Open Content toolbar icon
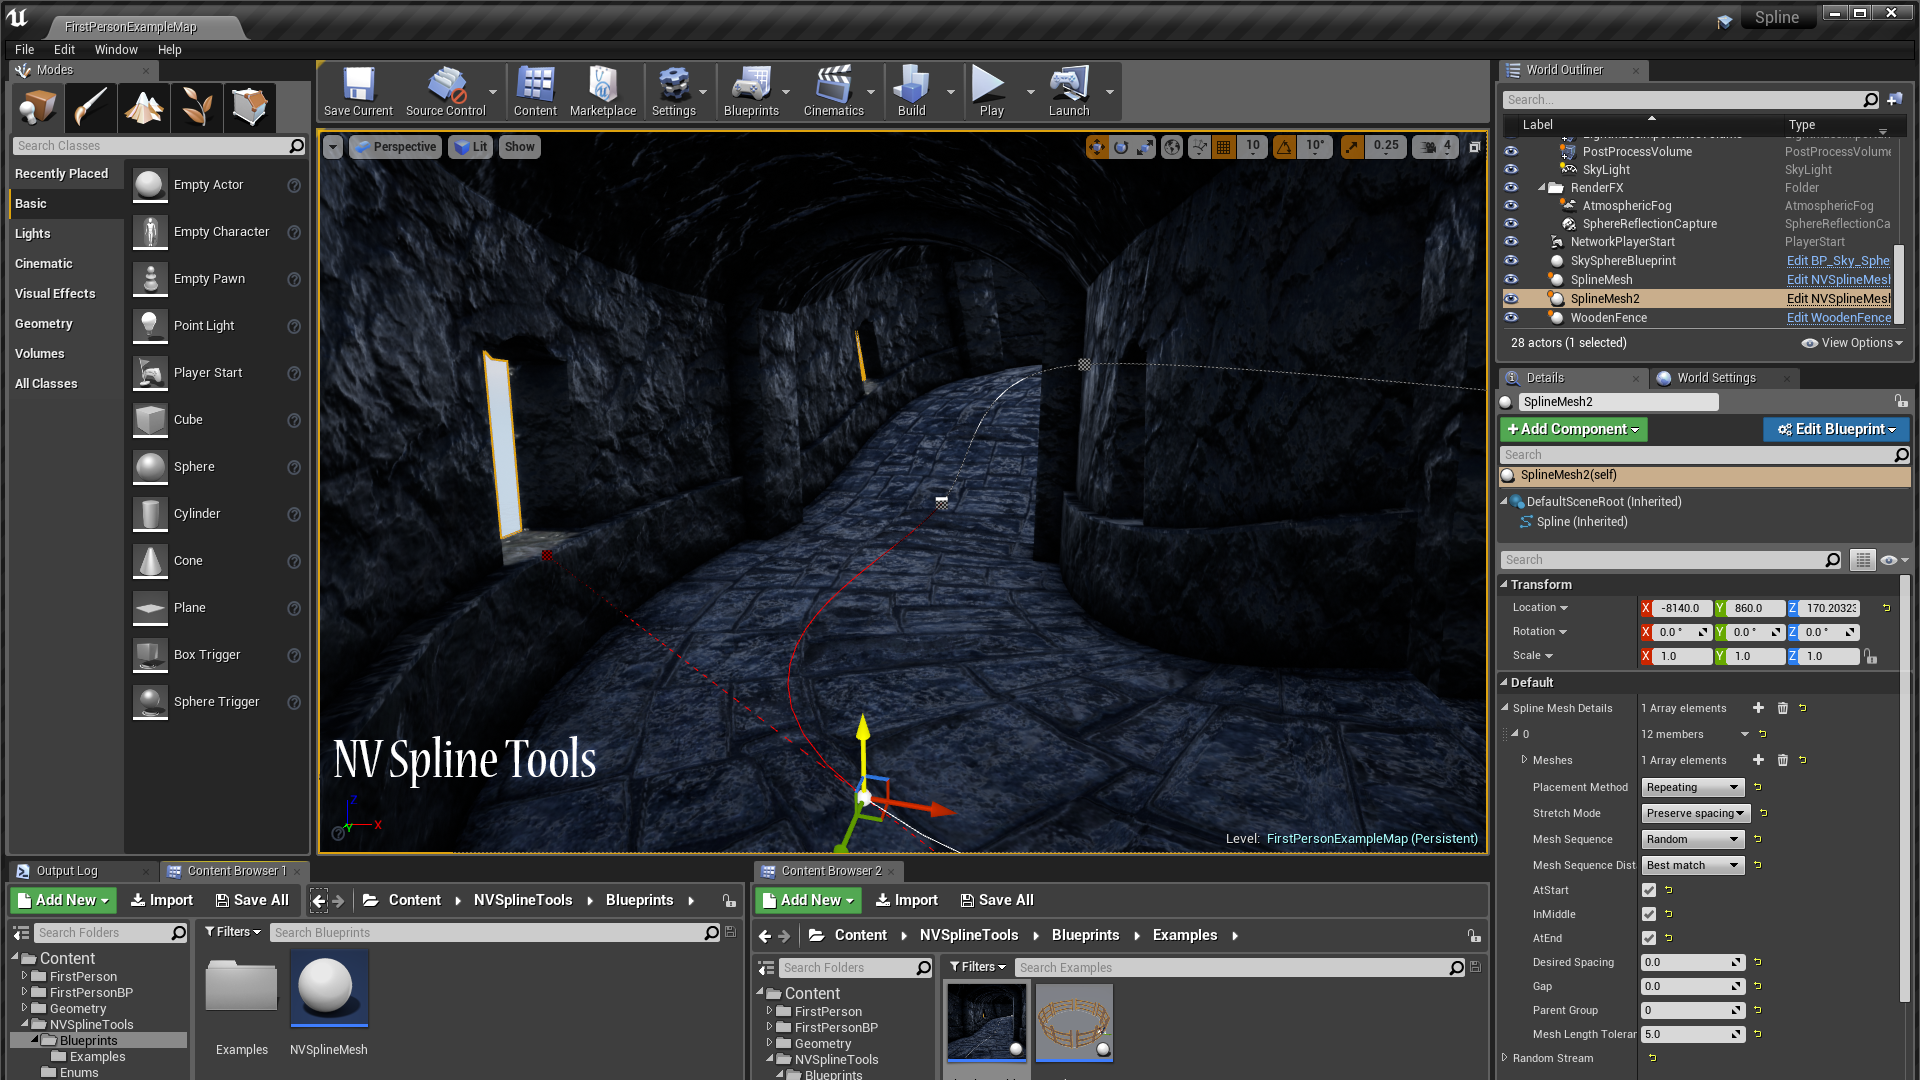This screenshot has height=1080, width=1920. (x=535, y=91)
